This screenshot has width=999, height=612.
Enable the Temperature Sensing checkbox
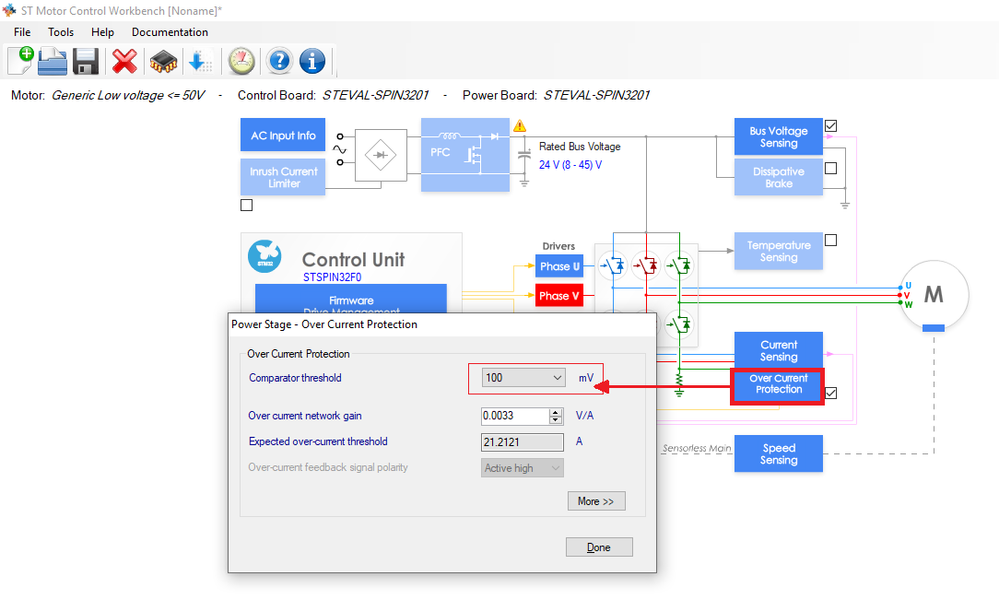coord(831,240)
